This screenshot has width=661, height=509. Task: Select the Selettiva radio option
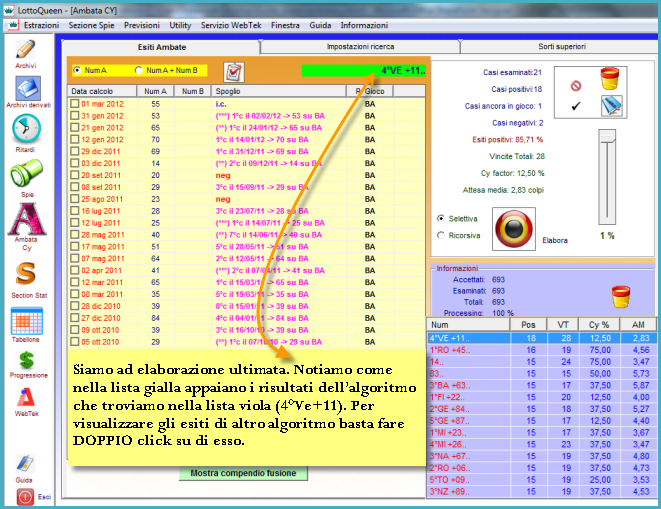coord(441,218)
